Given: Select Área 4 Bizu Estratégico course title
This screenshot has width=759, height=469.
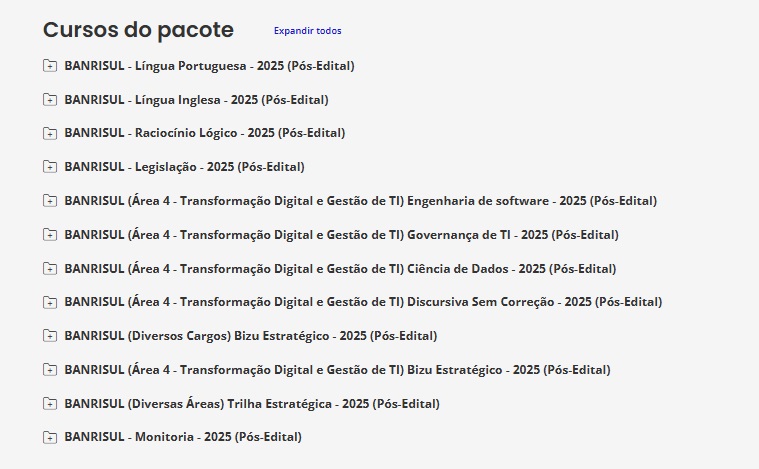Looking at the screenshot, I should click(337, 370).
